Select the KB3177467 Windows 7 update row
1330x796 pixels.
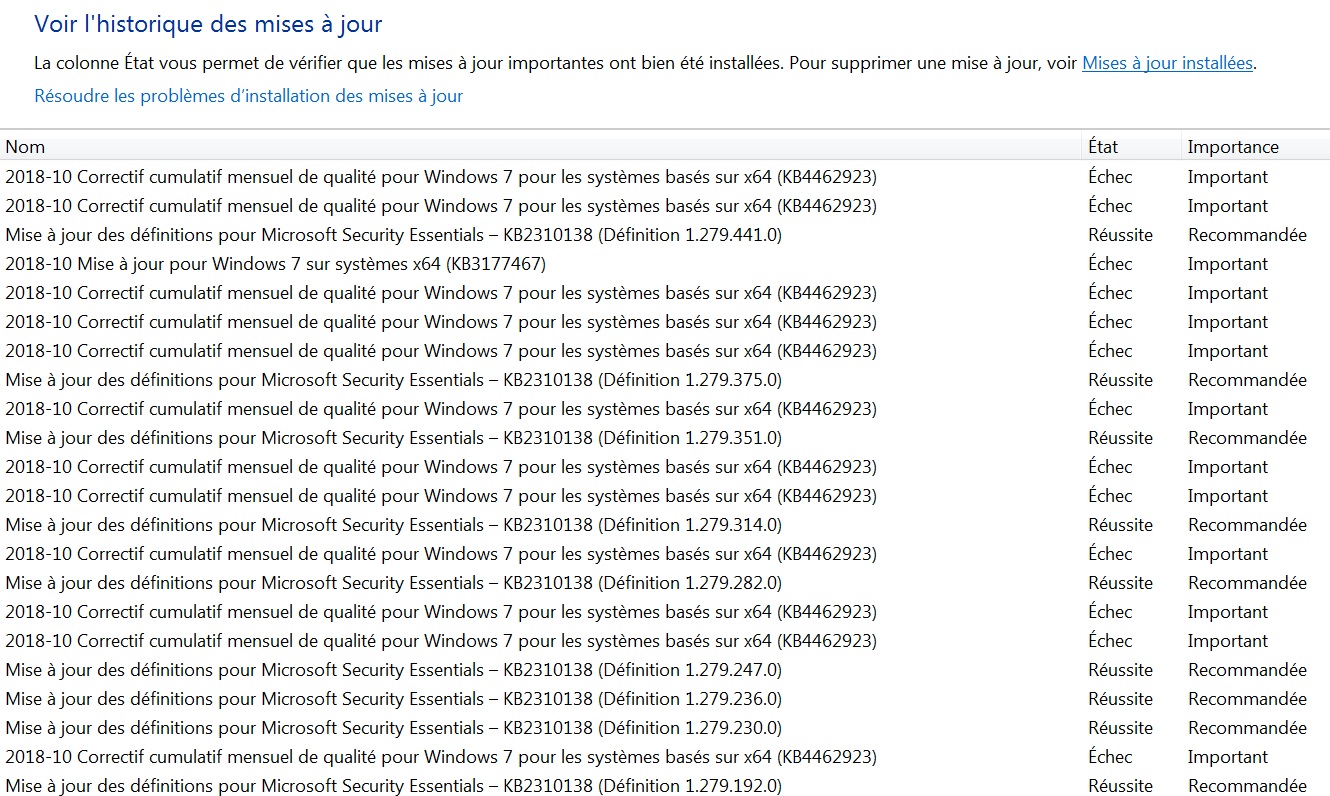(x=665, y=264)
